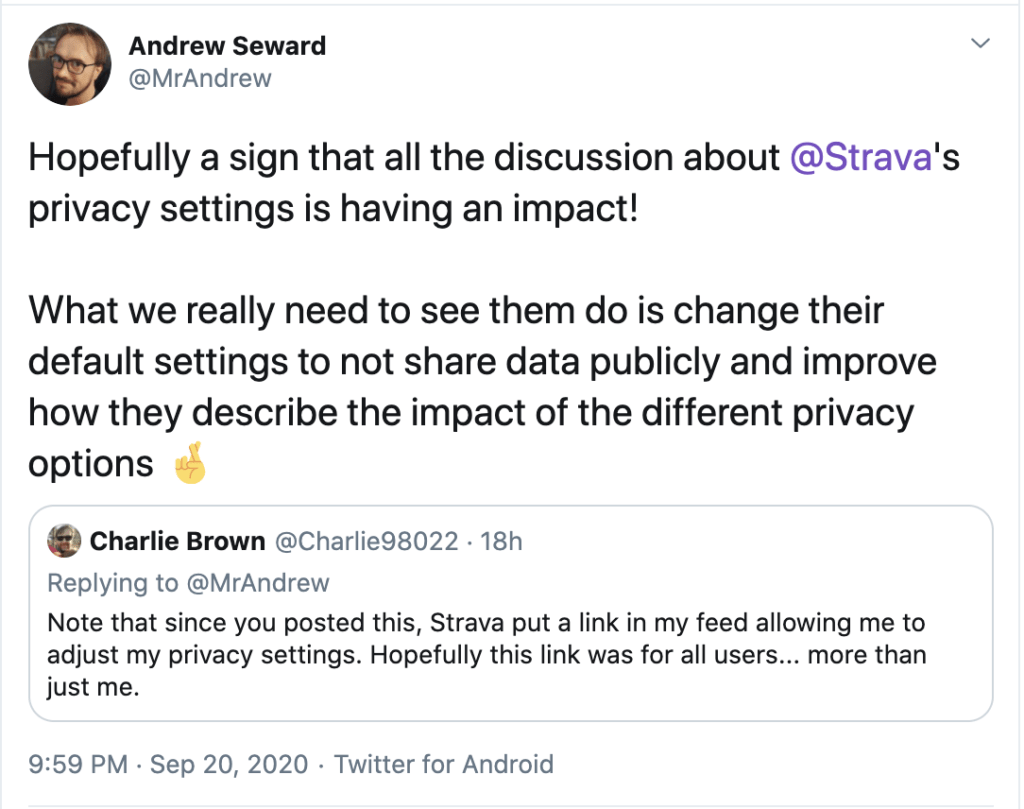Click the 18h timestamp on quoted tweet
Screen dimensions: 1024x809
[501, 542]
